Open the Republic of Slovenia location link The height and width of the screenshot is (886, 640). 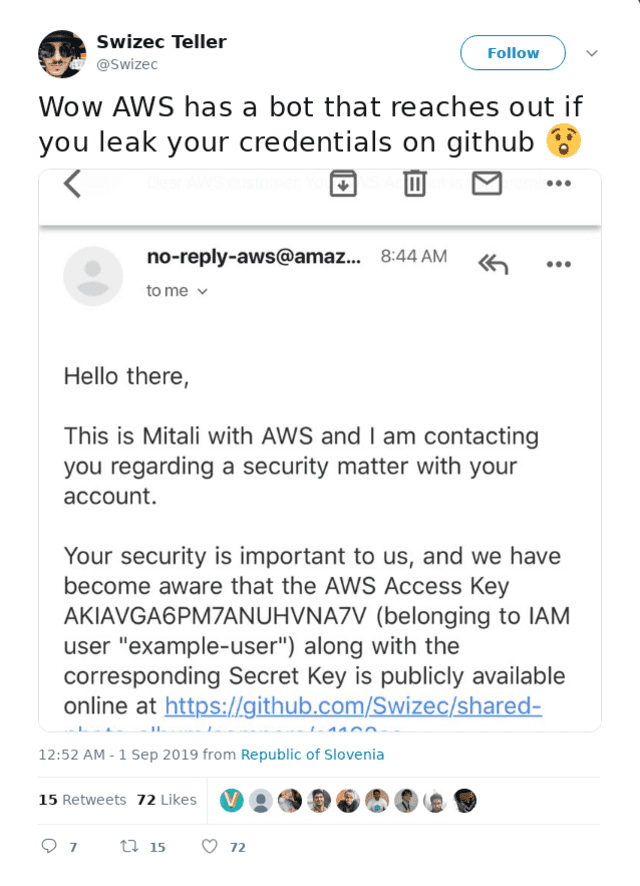312,755
